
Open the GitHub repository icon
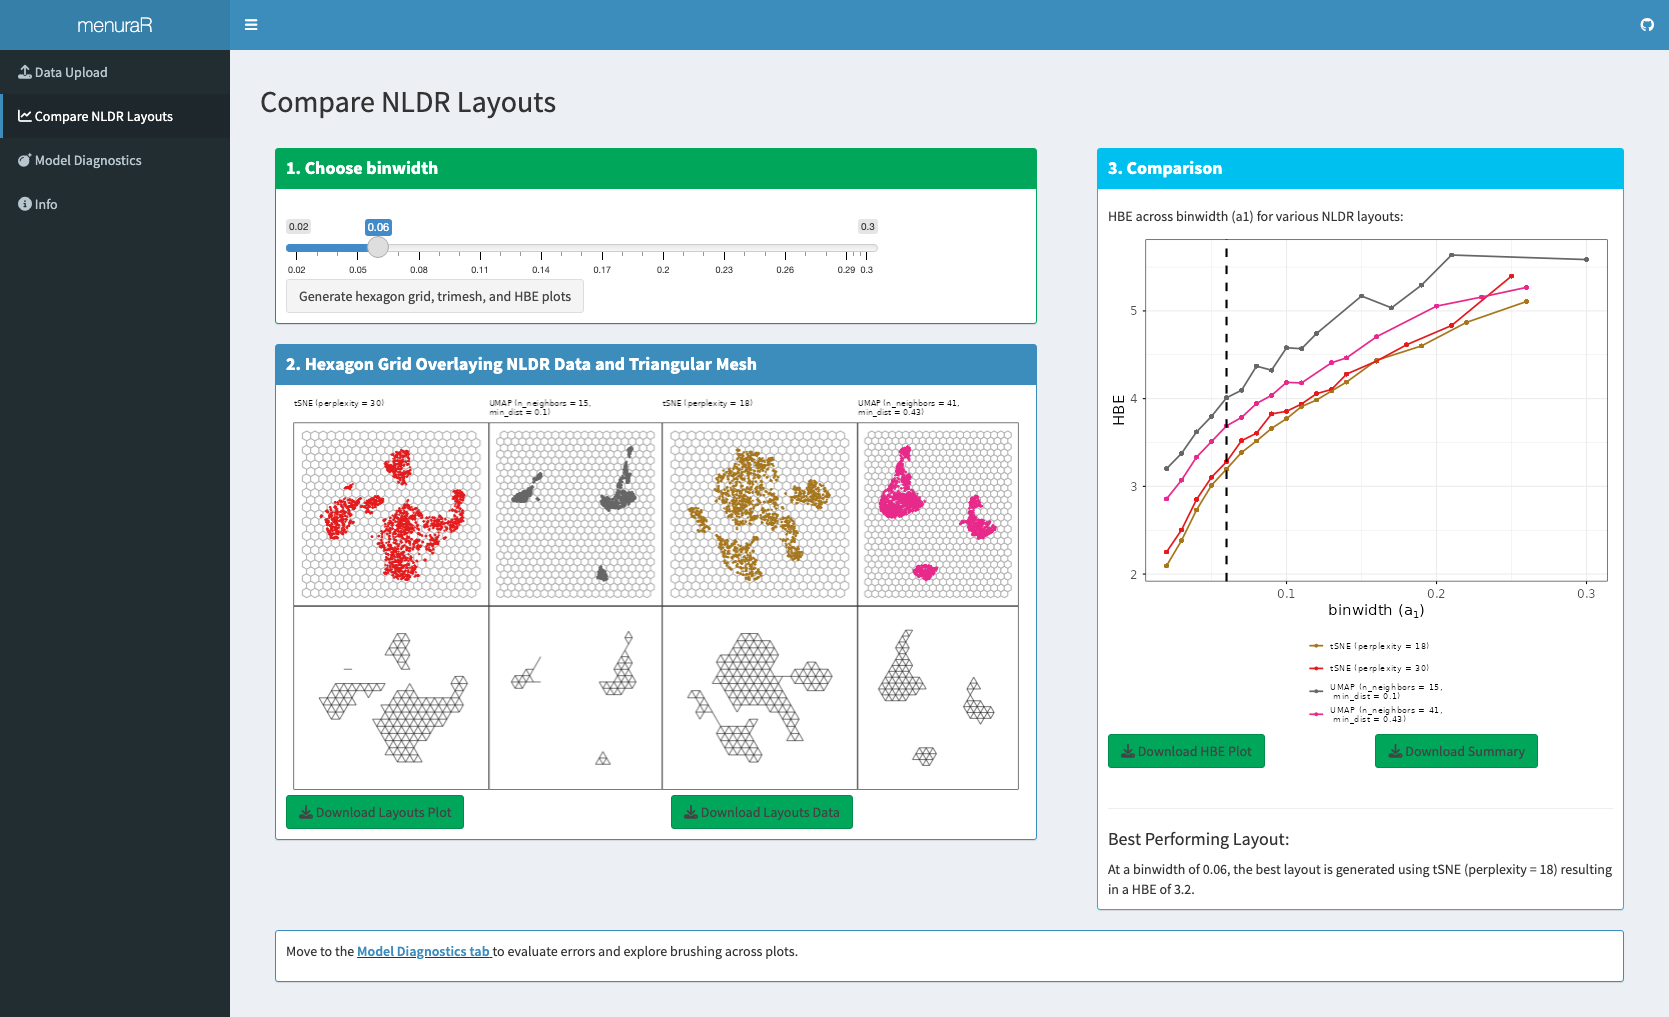[x=1646, y=24]
